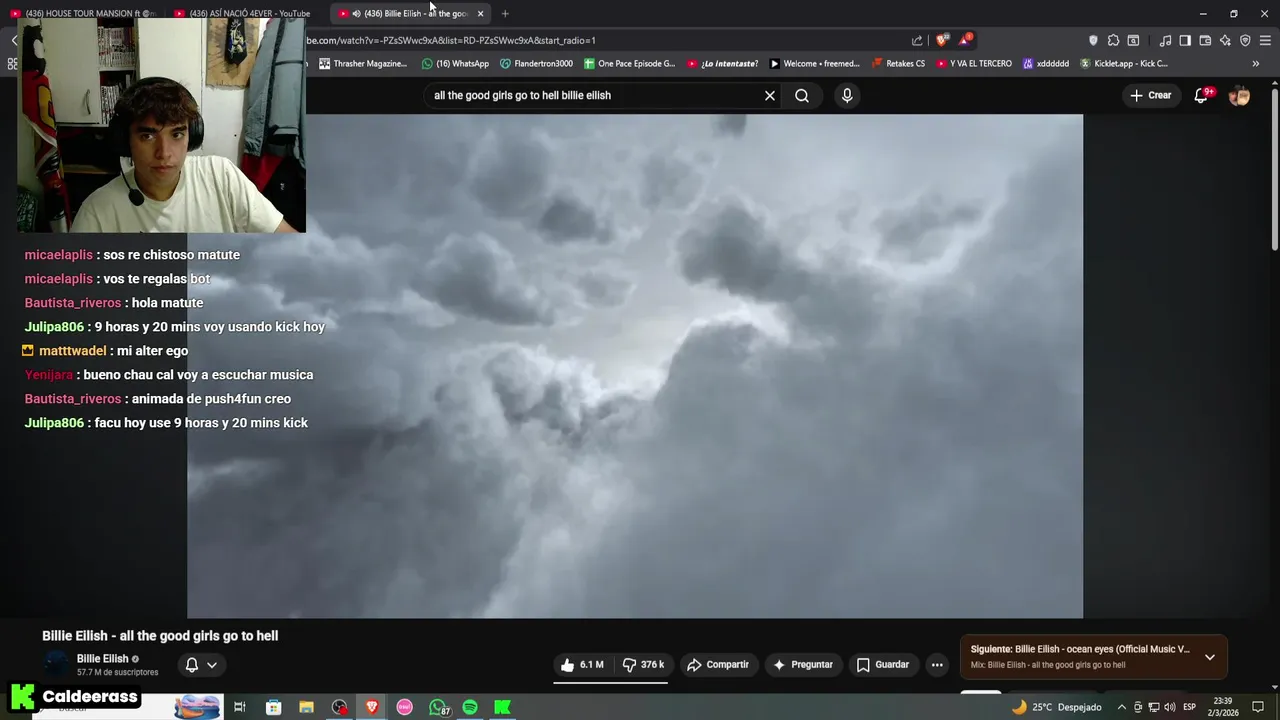Open WhatsApp taskbar icon with 87 badge
Screen dimensions: 1280x720
[438, 707]
